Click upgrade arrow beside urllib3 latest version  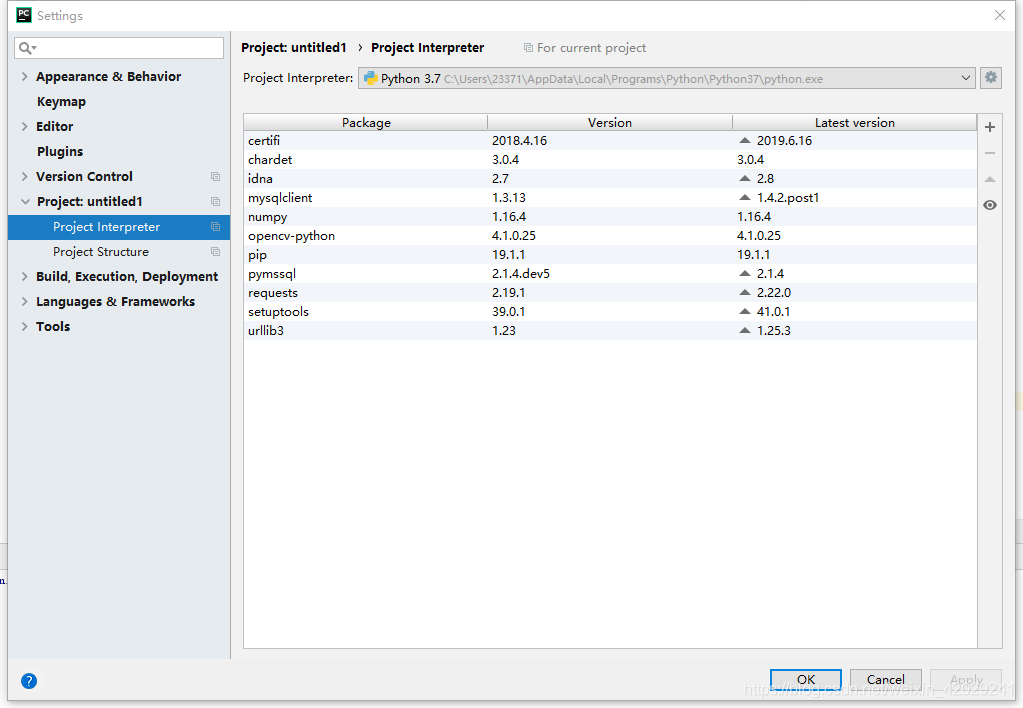pos(744,330)
